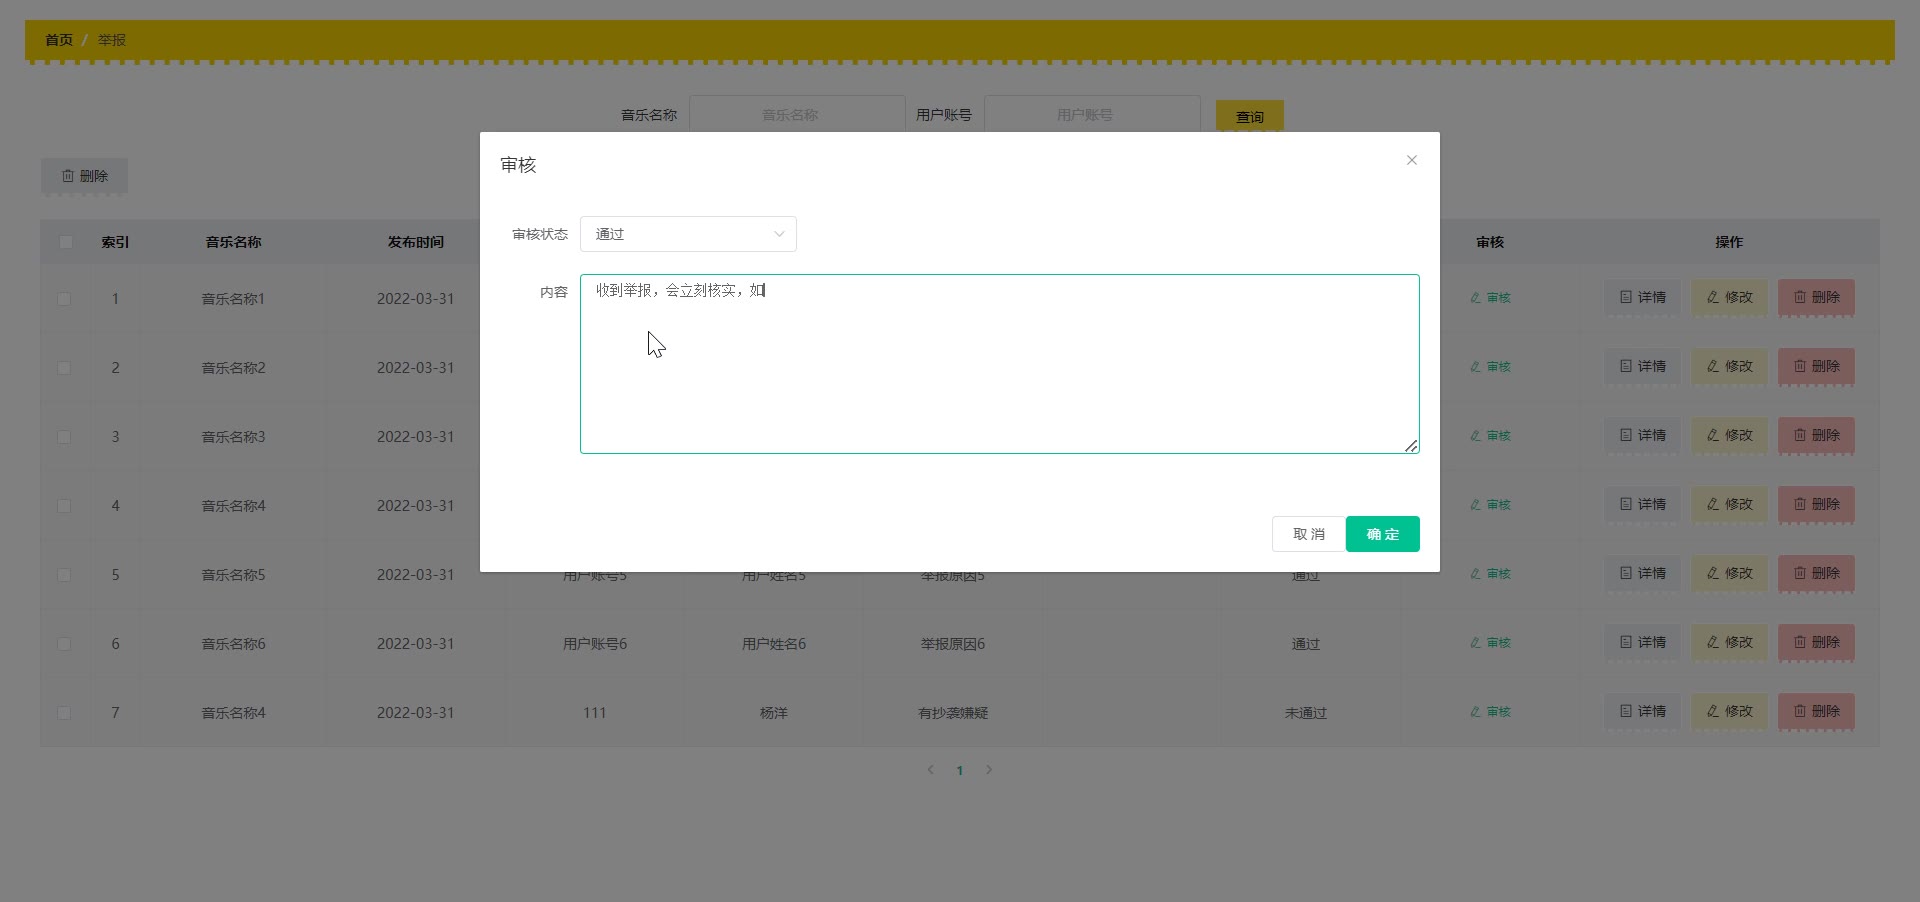Open 详情 for row 音乐名称6

[x=1642, y=642]
